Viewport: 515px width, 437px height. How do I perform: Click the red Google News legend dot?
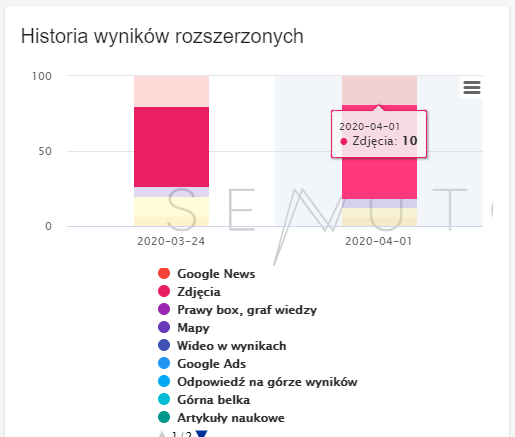tap(164, 273)
